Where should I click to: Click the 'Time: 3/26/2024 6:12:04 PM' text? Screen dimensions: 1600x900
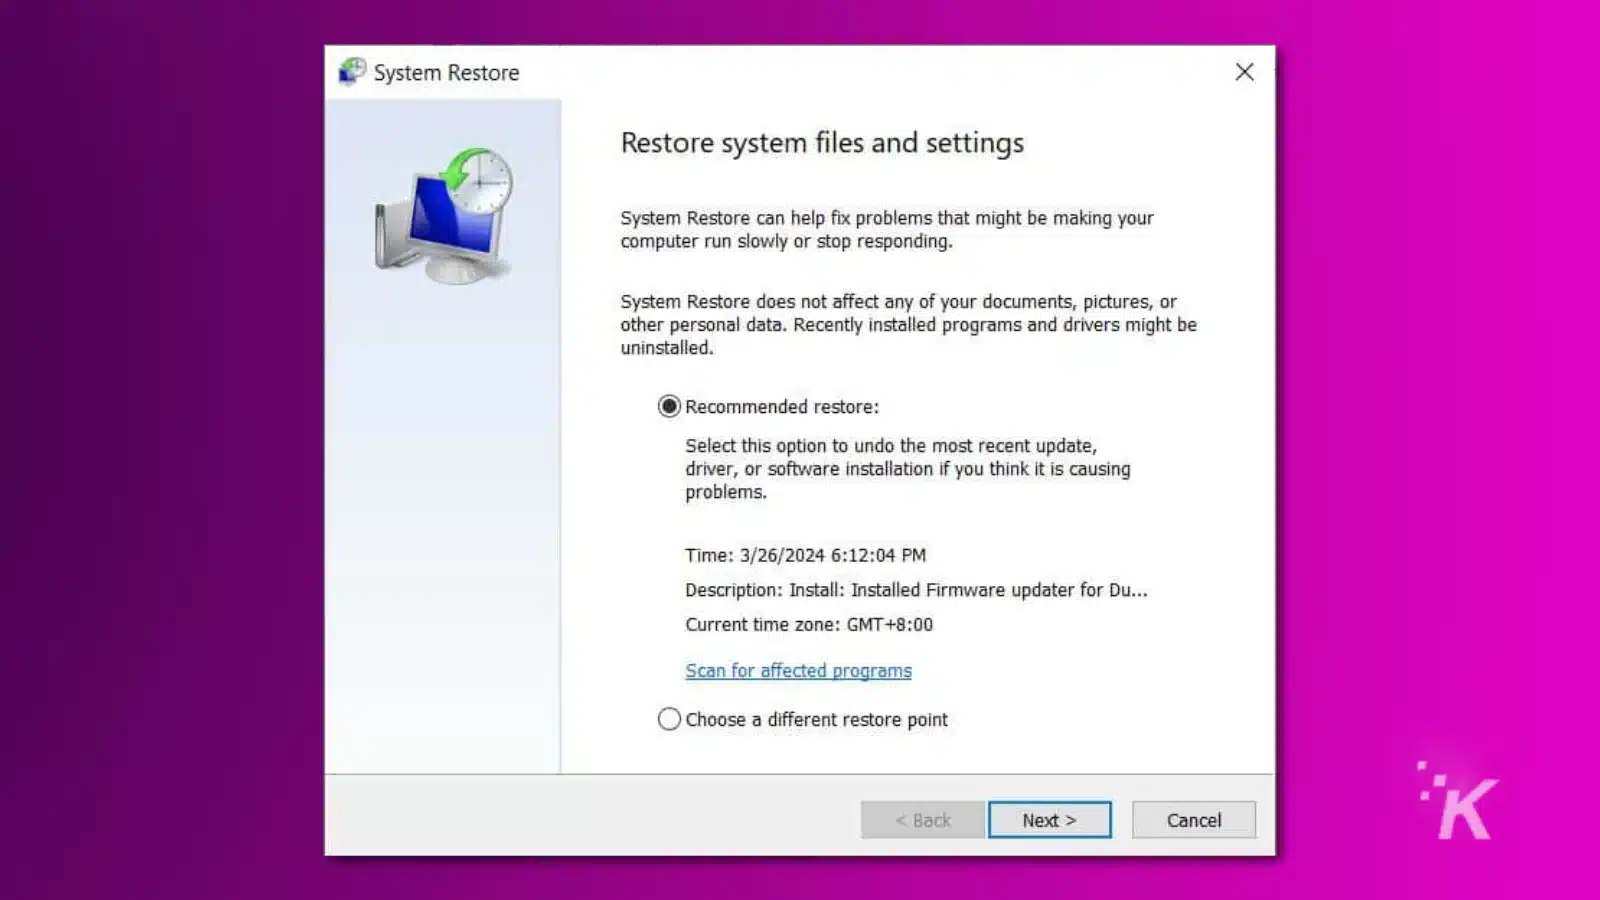[805, 555]
